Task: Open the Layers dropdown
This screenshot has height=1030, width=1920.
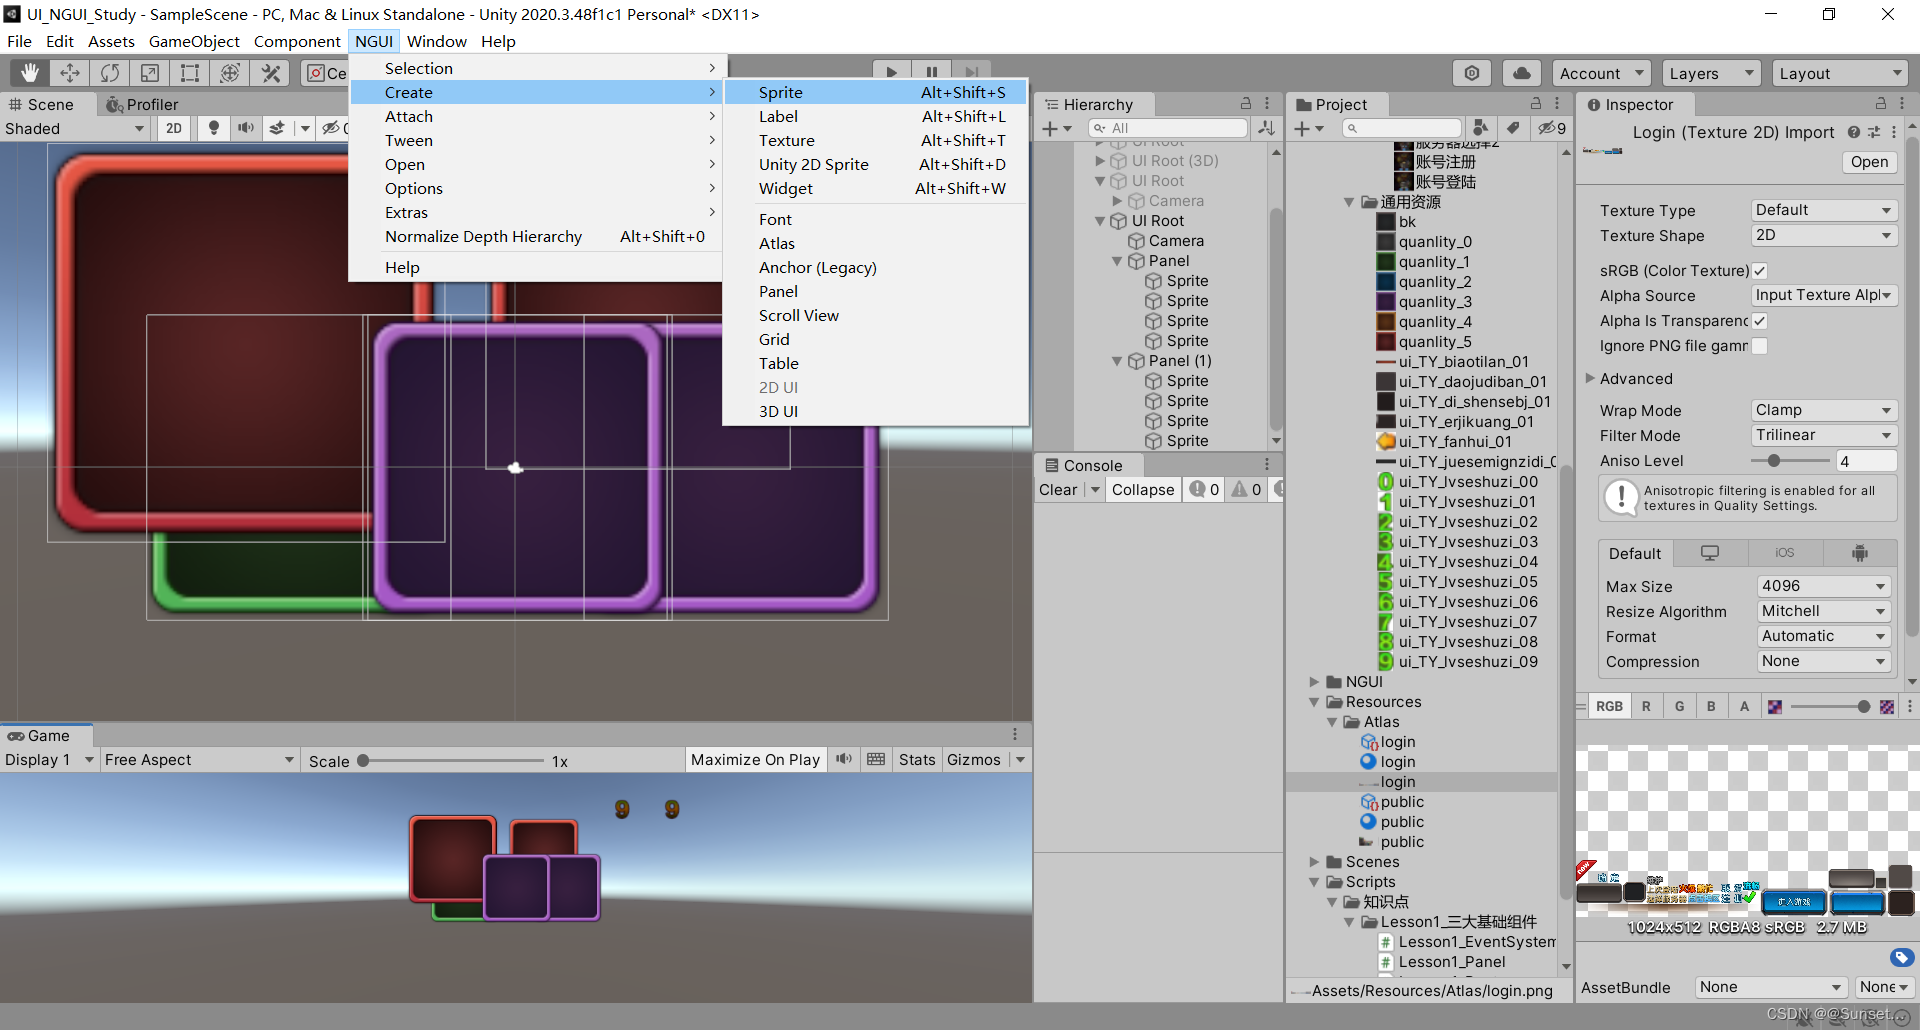Action: pyautogui.click(x=1711, y=73)
